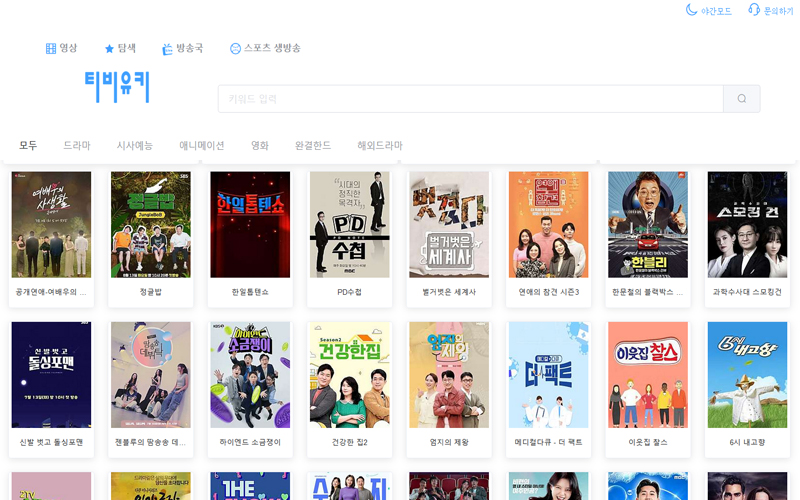Open the 방송국 broadcasters link
The image size is (800, 500).
pos(190,48)
